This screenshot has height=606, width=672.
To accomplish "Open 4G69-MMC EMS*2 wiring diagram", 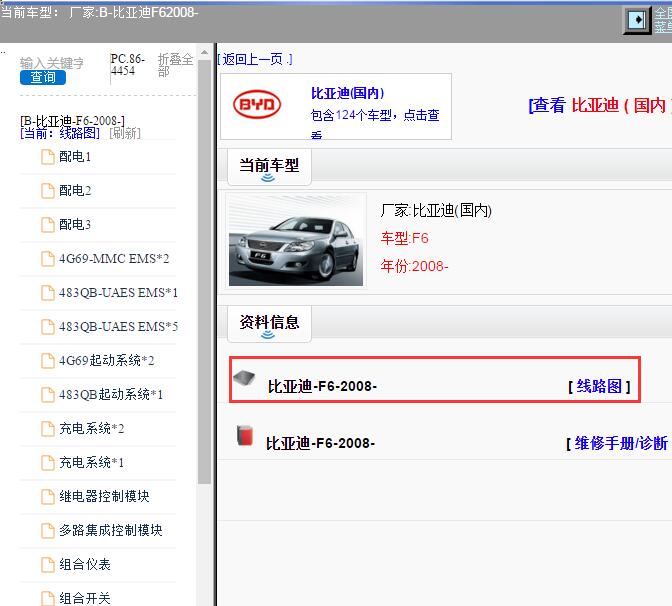I will (x=114, y=259).
